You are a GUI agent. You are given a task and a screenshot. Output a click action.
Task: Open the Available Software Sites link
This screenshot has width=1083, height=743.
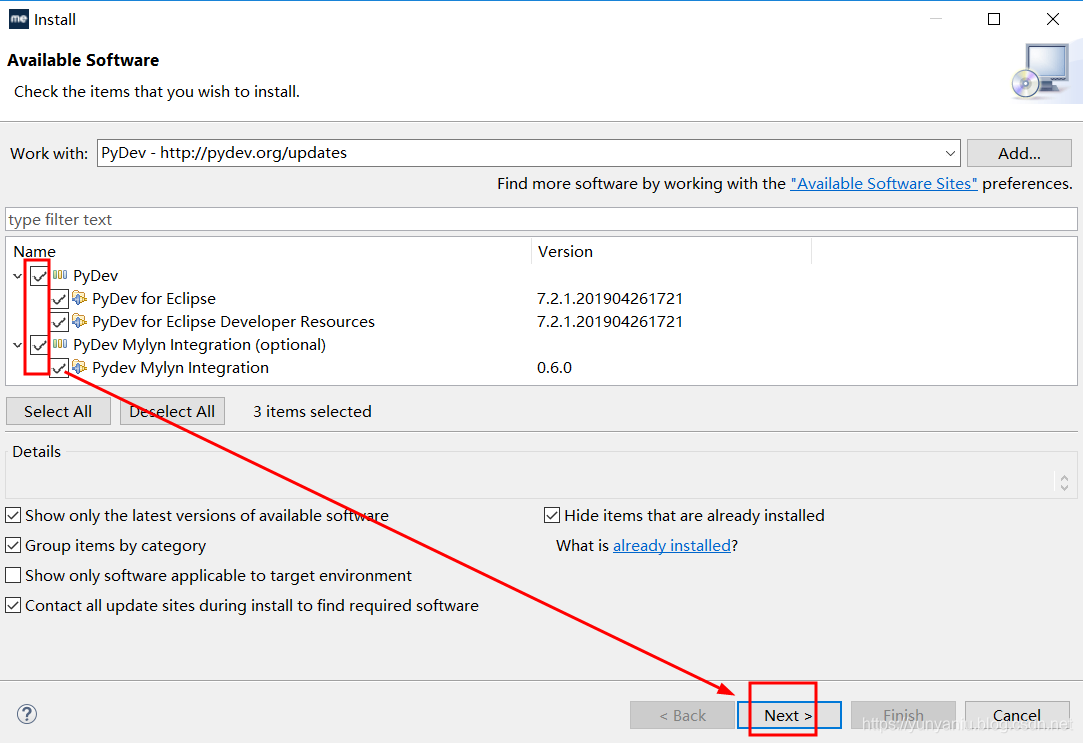[x=883, y=184]
